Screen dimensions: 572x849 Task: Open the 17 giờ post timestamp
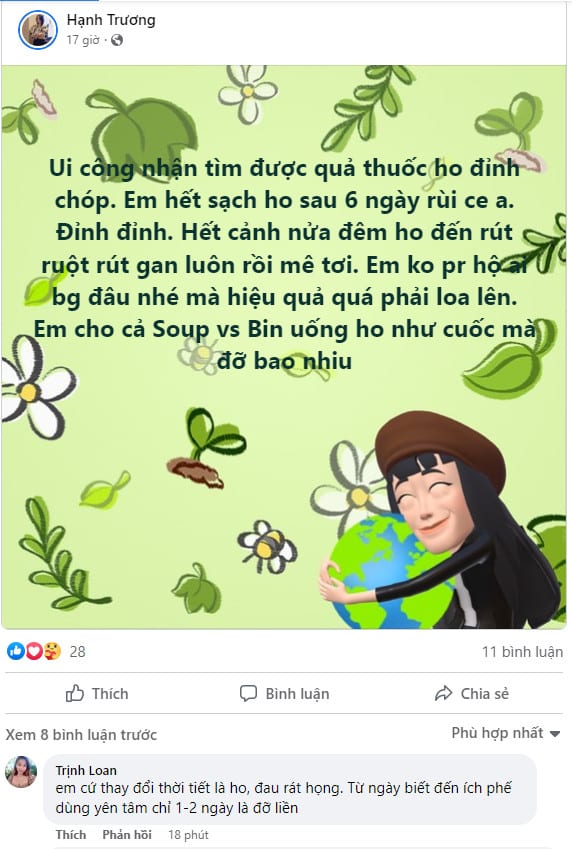[83, 40]
